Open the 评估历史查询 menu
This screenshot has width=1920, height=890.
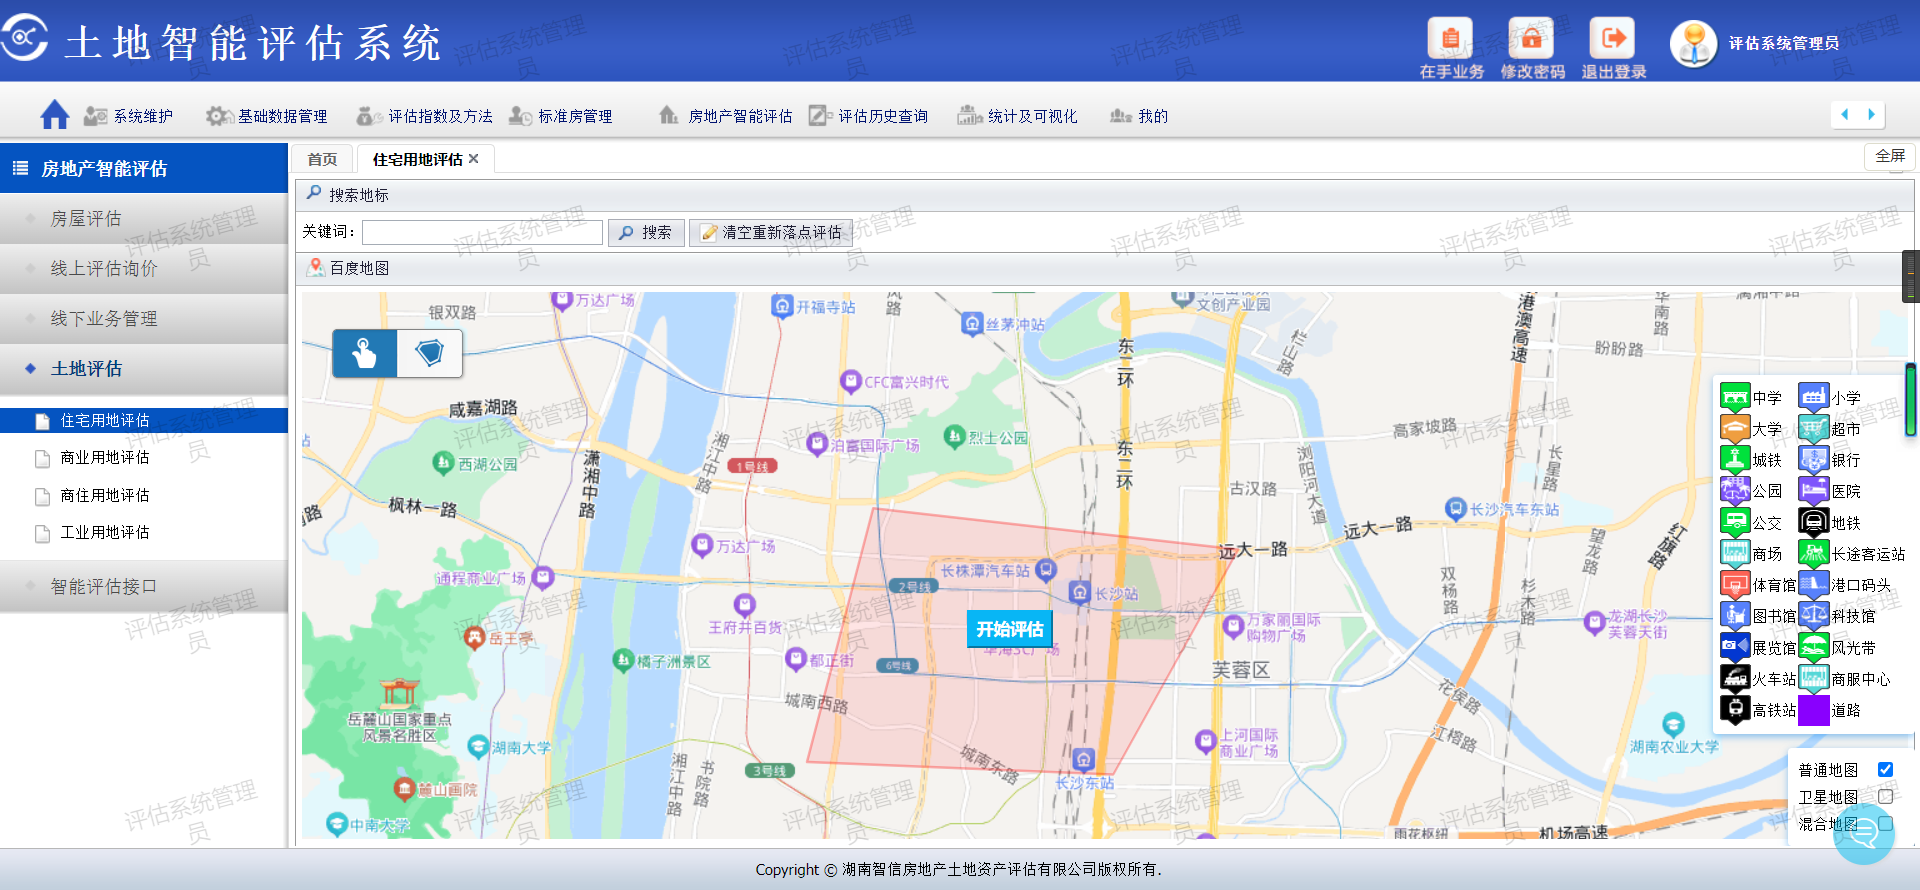(869, 116)
